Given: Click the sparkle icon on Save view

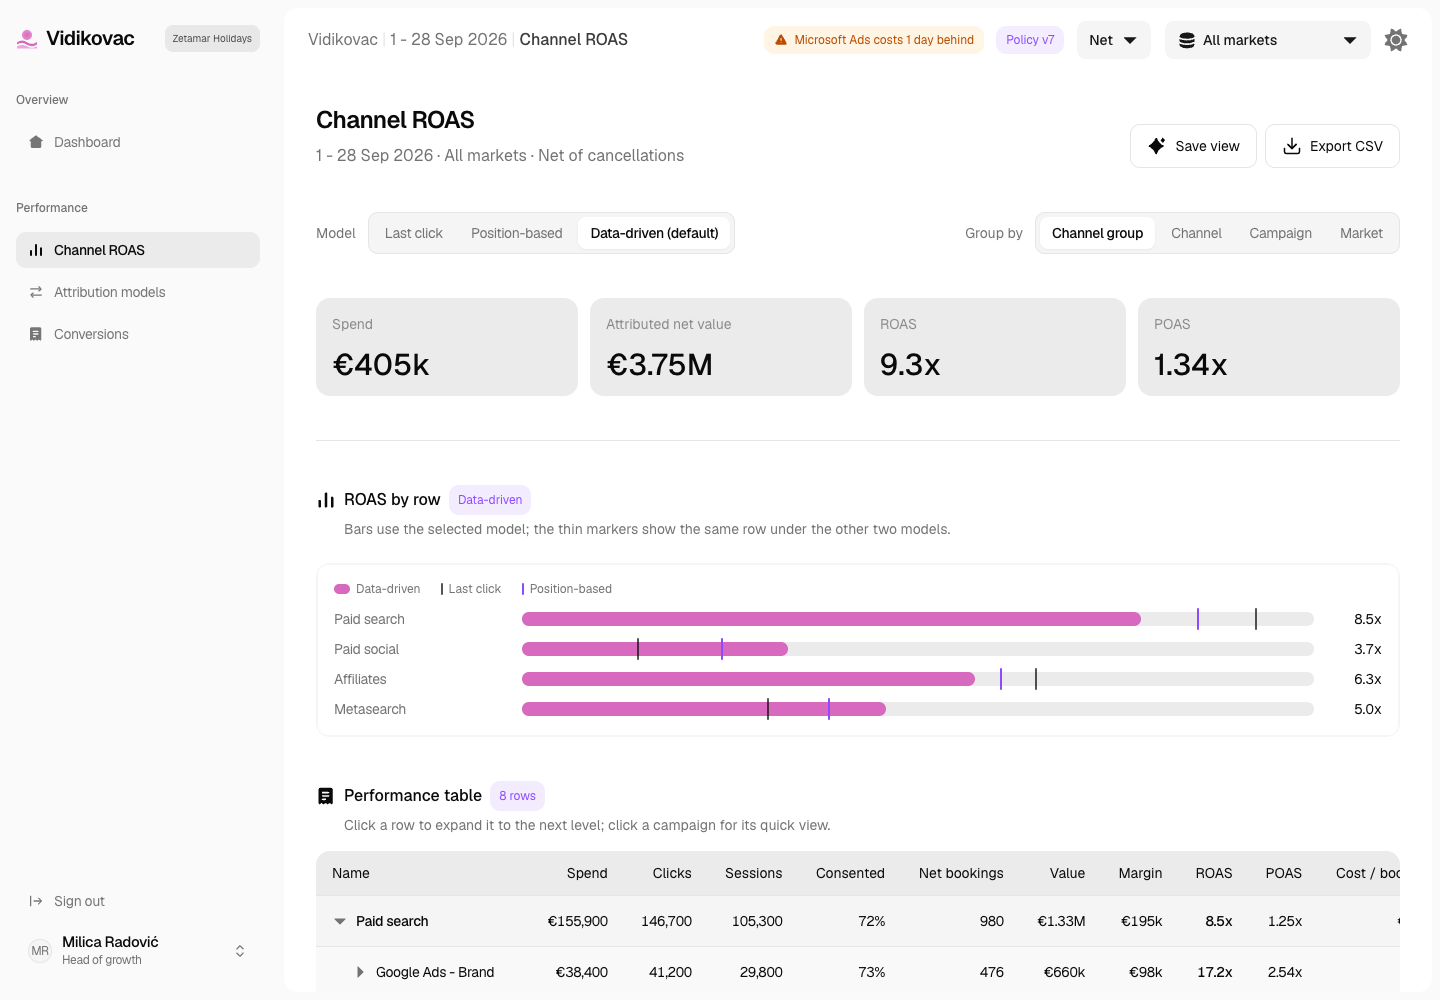Looking at the screenshot, I should tap(1157, 146).
